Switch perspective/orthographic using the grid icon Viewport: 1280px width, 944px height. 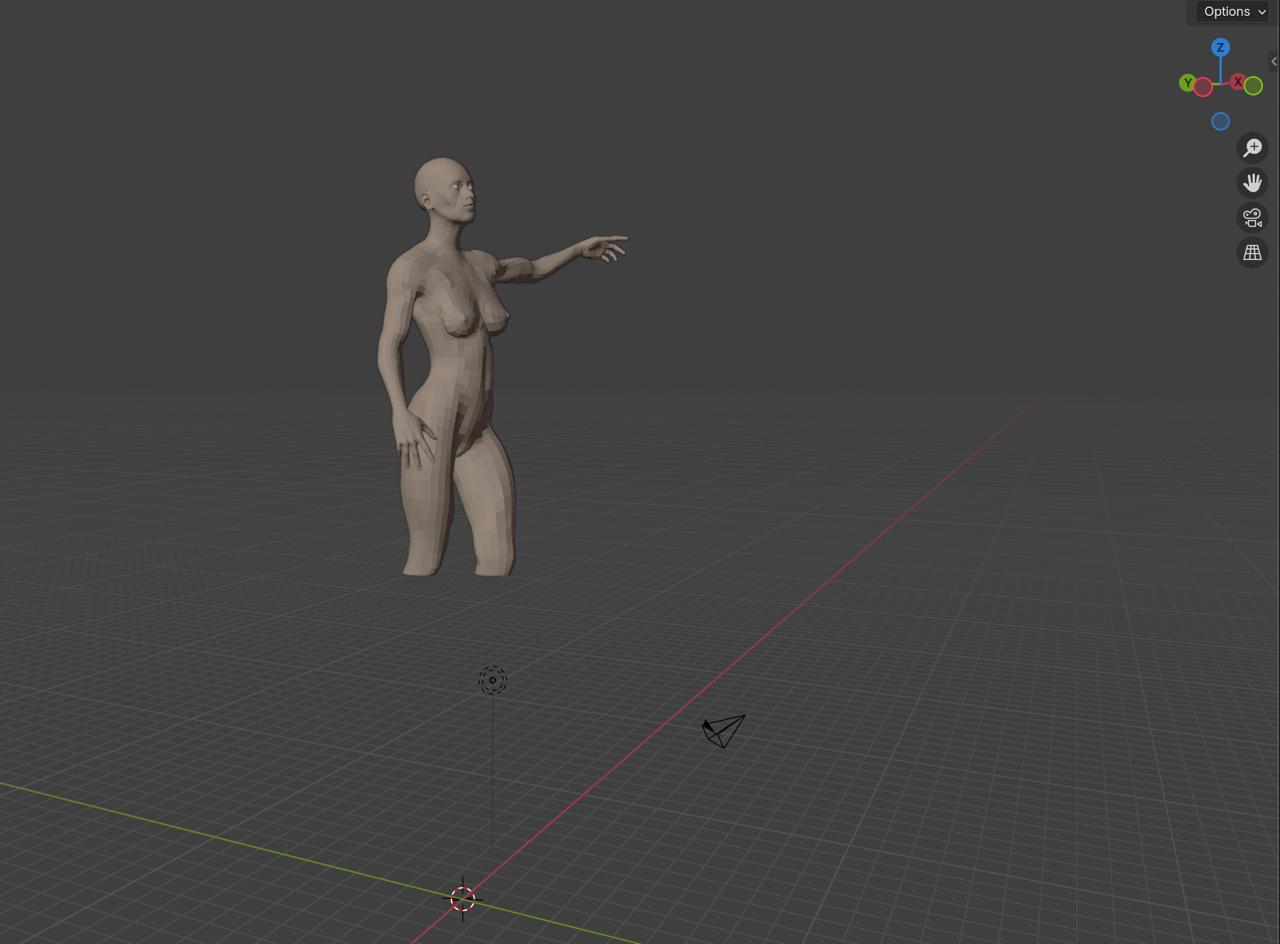1252,253
